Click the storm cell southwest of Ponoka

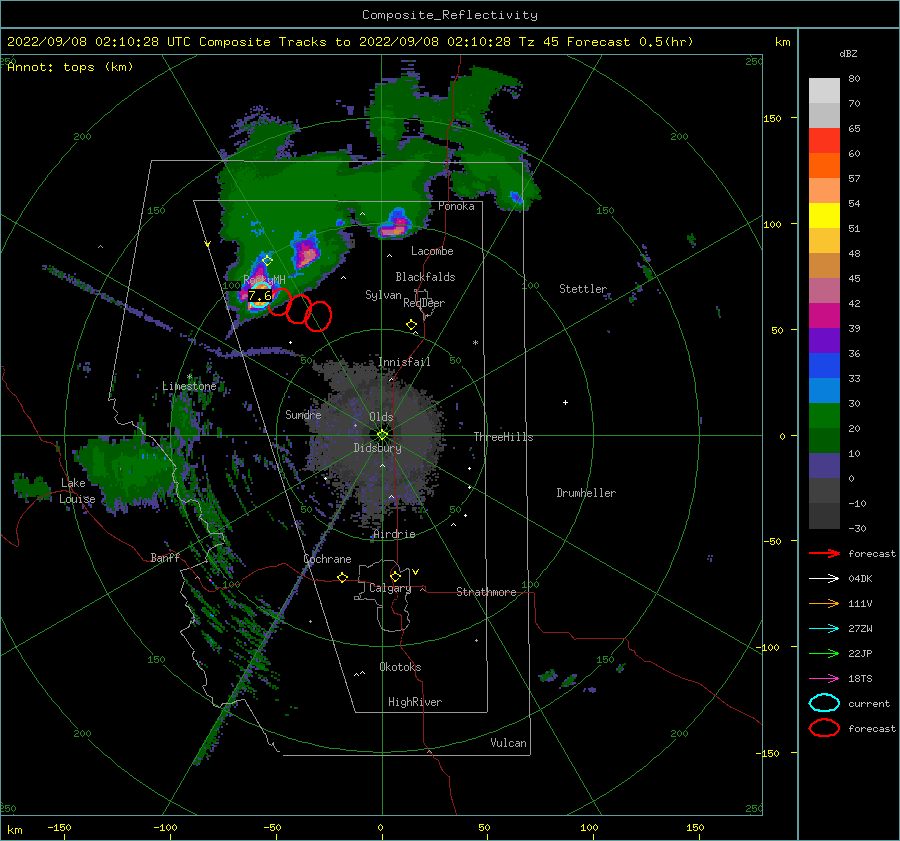394,224
